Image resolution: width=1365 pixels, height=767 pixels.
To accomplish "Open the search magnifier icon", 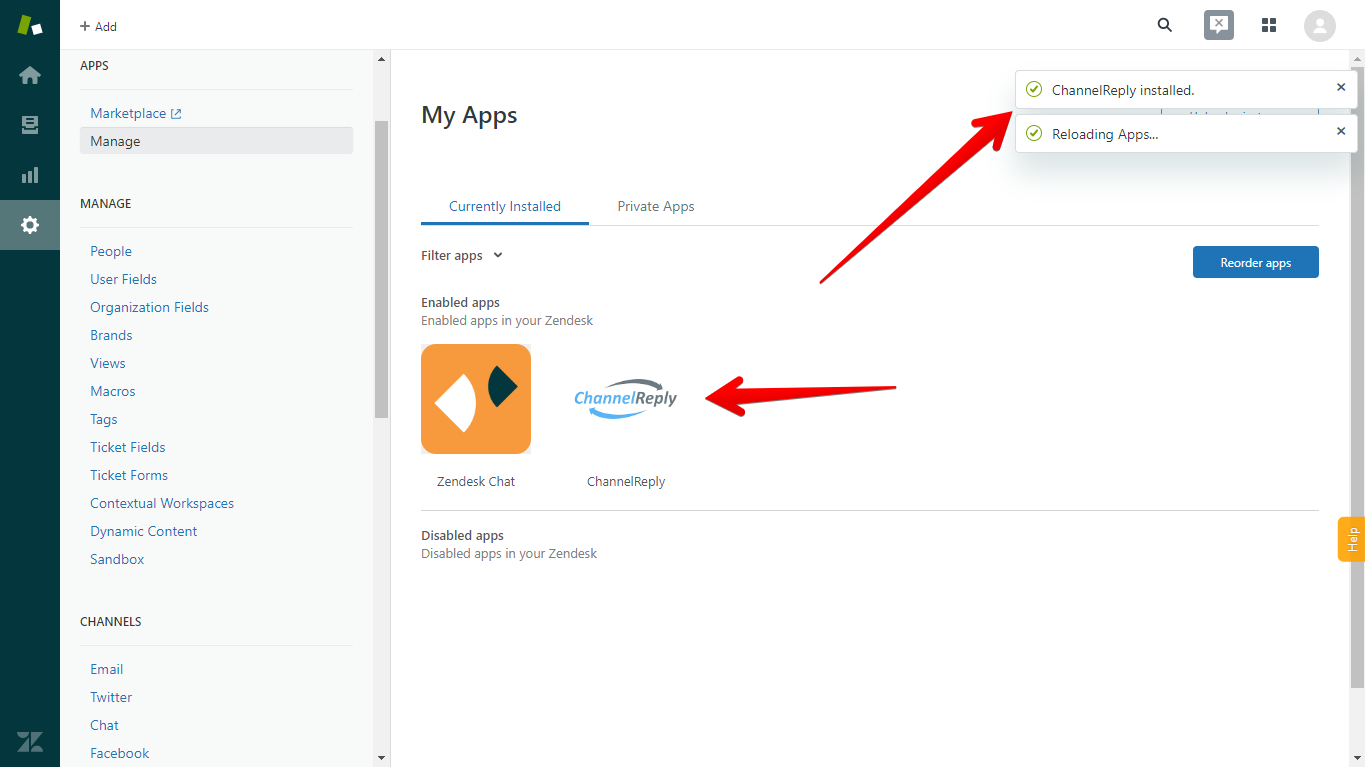I will point(1165,25).
